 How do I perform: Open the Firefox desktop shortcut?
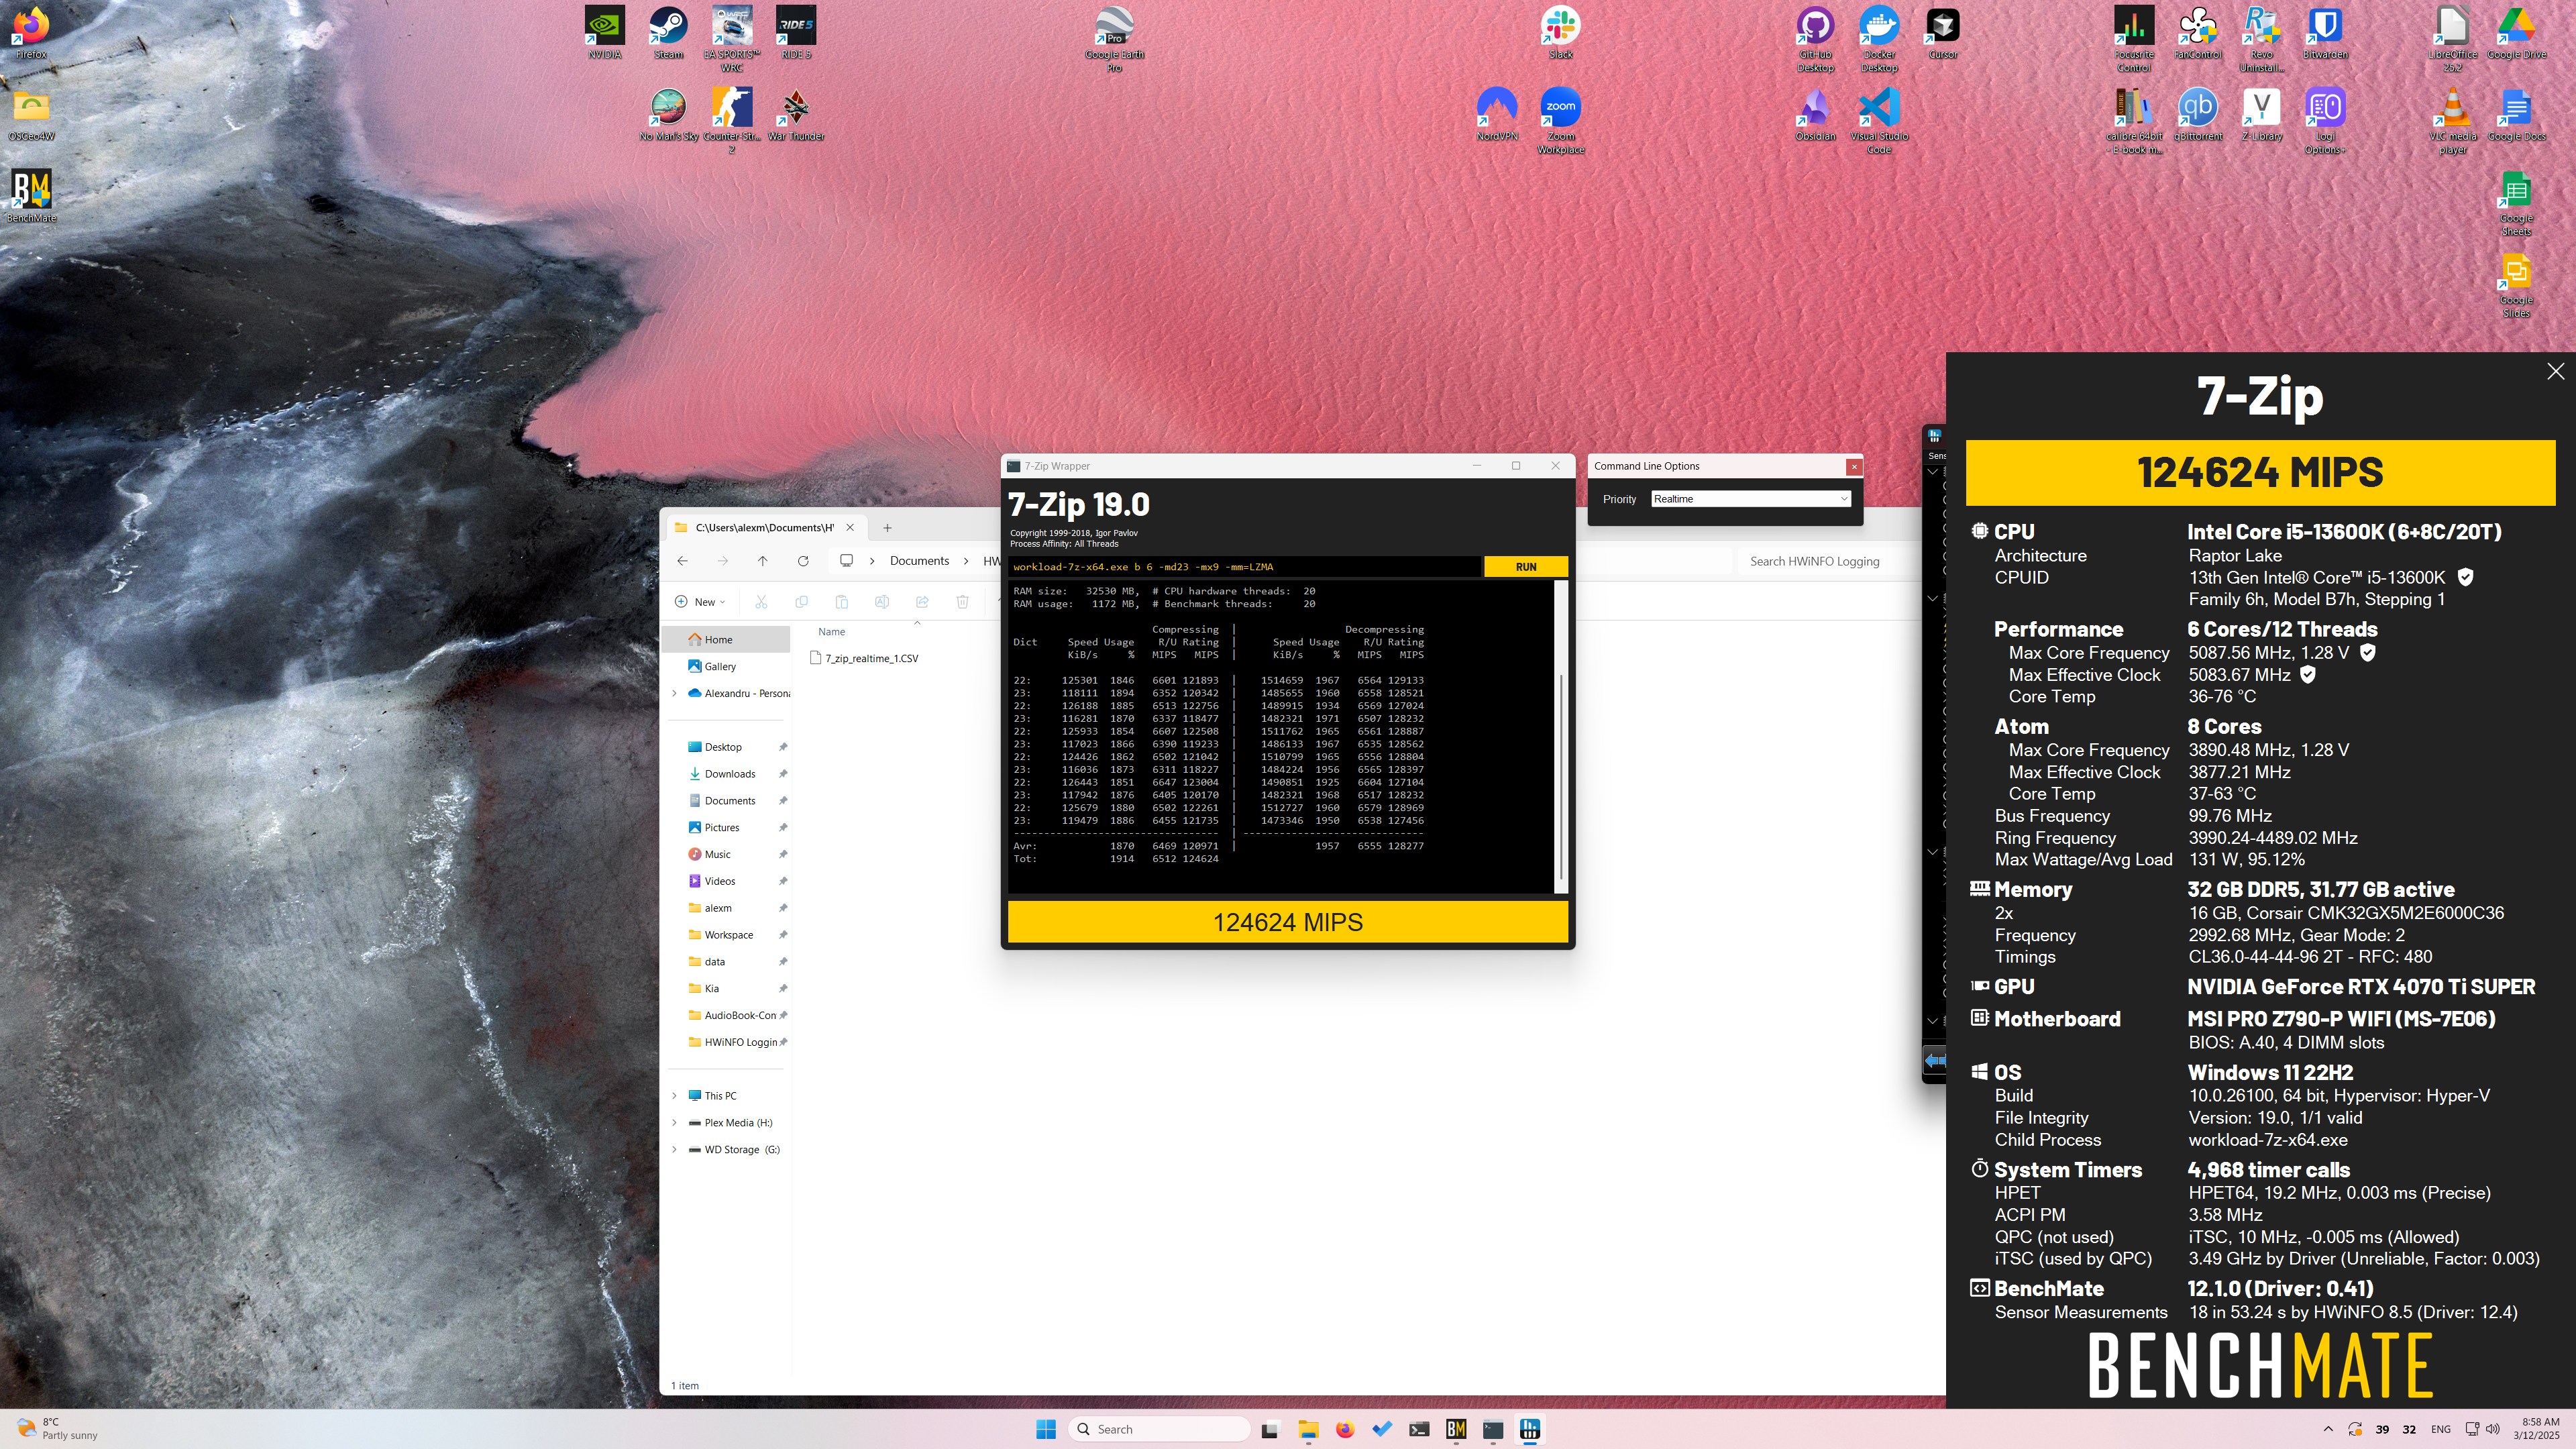tap(31, 32)
